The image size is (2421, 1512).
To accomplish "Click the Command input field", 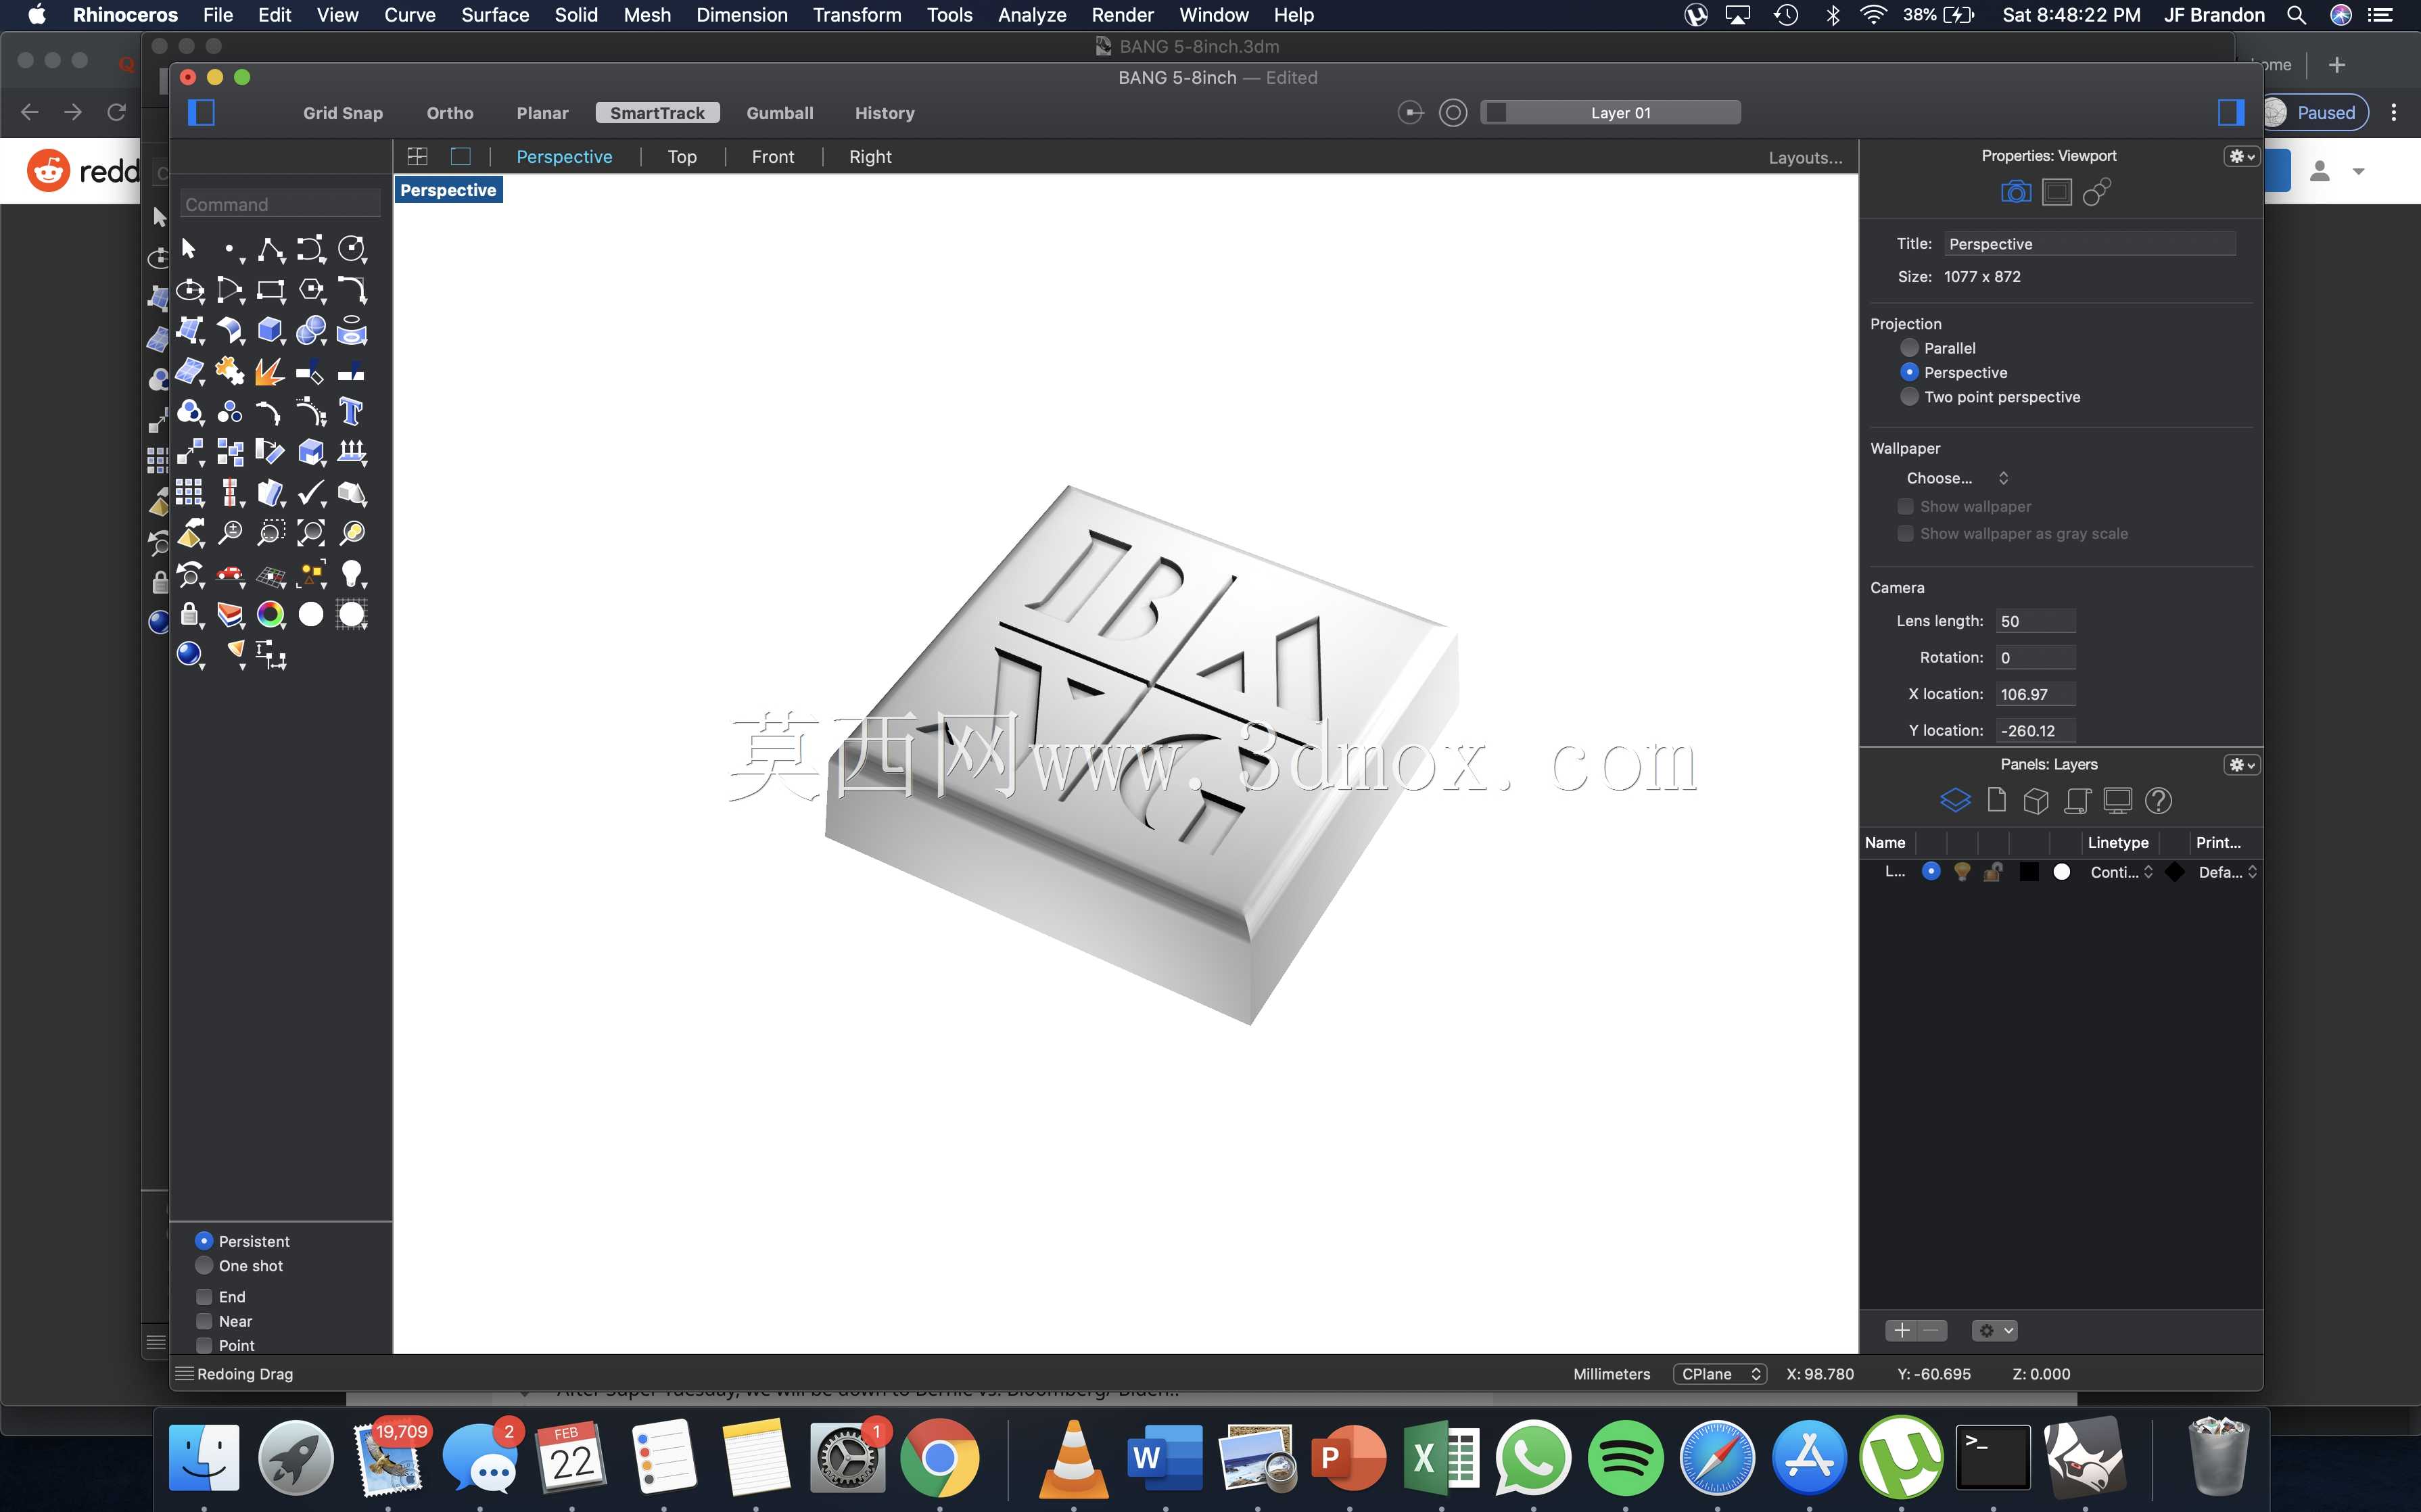I will pyautogui.click(x=280, y=204).
